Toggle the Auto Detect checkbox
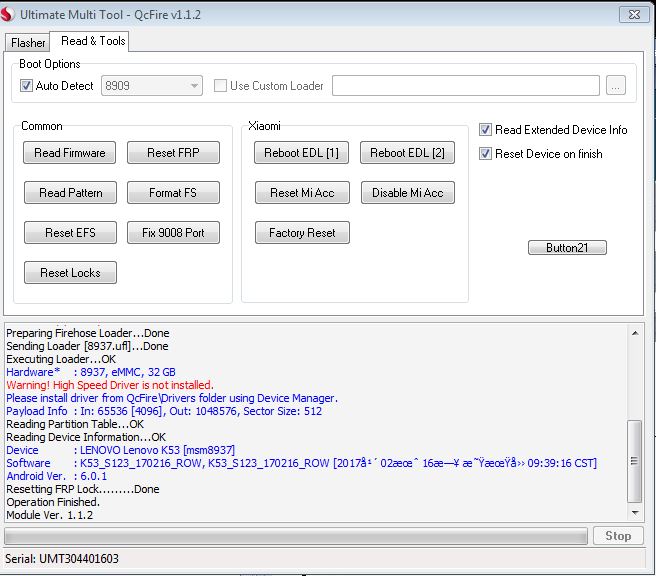656x576 pixels. 26,86
